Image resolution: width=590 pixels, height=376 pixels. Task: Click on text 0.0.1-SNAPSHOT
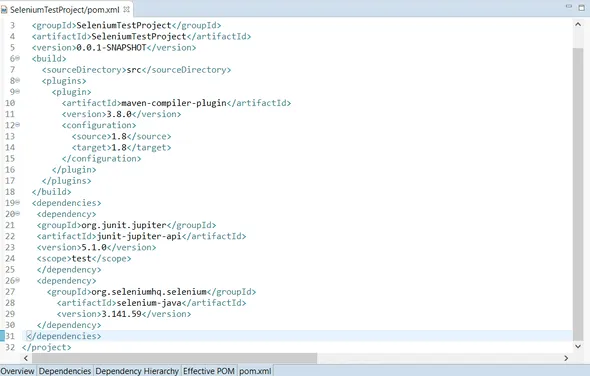tap(111, 47)
